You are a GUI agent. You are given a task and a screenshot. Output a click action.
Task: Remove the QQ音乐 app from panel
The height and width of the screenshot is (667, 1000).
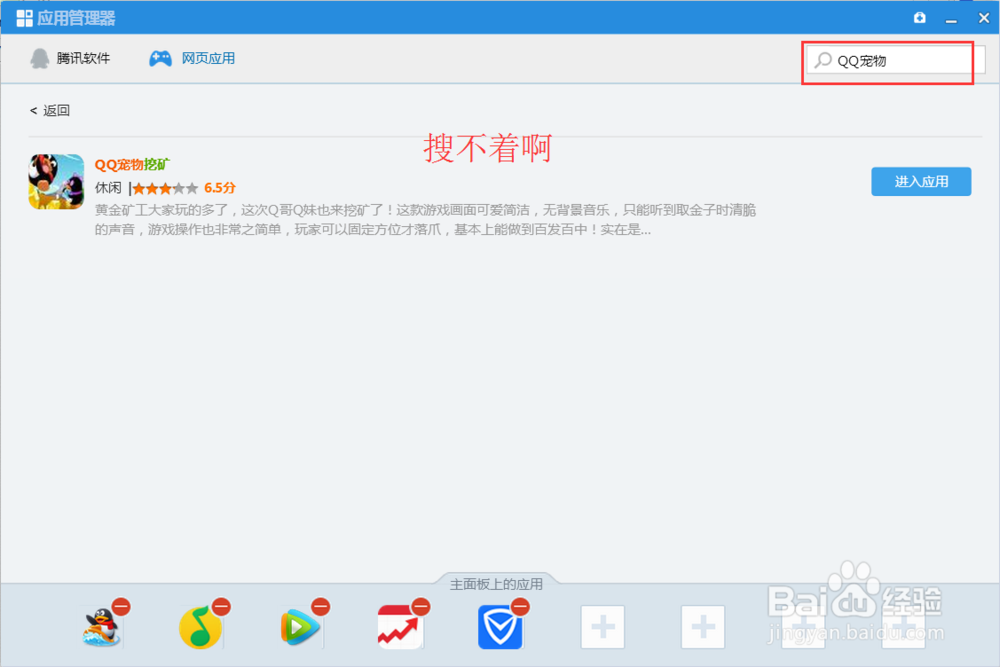[x=221, y=606]
